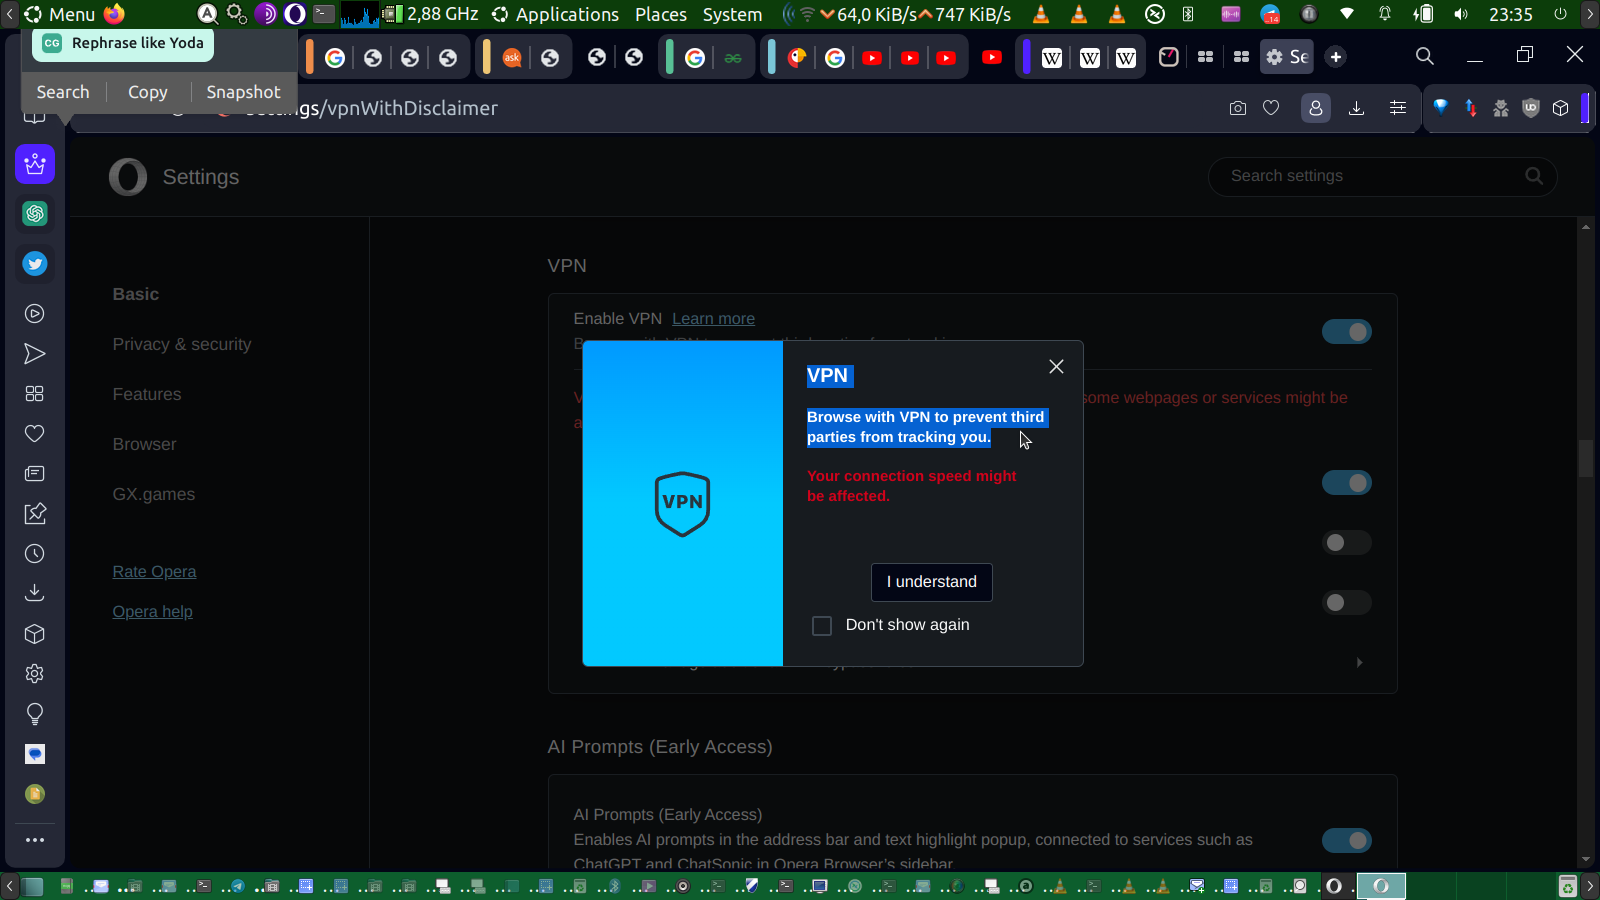Expand the row with right chevron arrow
The width and height of the screenshot is (1600, 900).
pyautogui.click(x=1359, y=663)
